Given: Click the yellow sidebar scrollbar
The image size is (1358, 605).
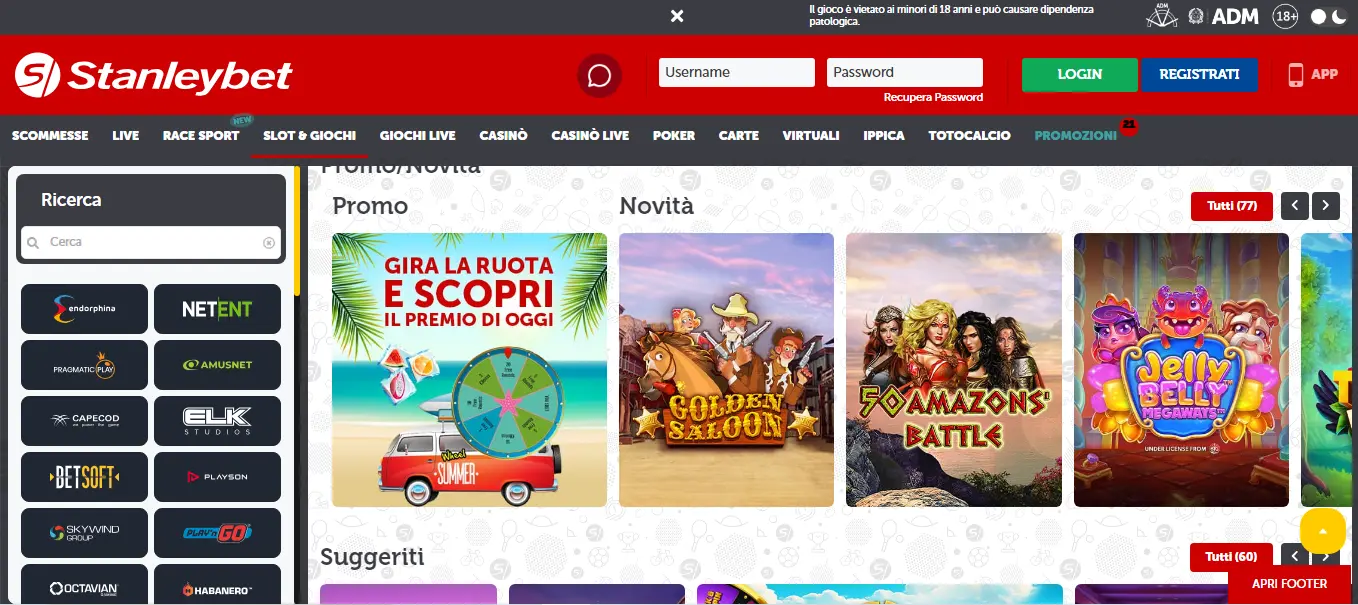Looking at the screenshot, I should 297,230.
